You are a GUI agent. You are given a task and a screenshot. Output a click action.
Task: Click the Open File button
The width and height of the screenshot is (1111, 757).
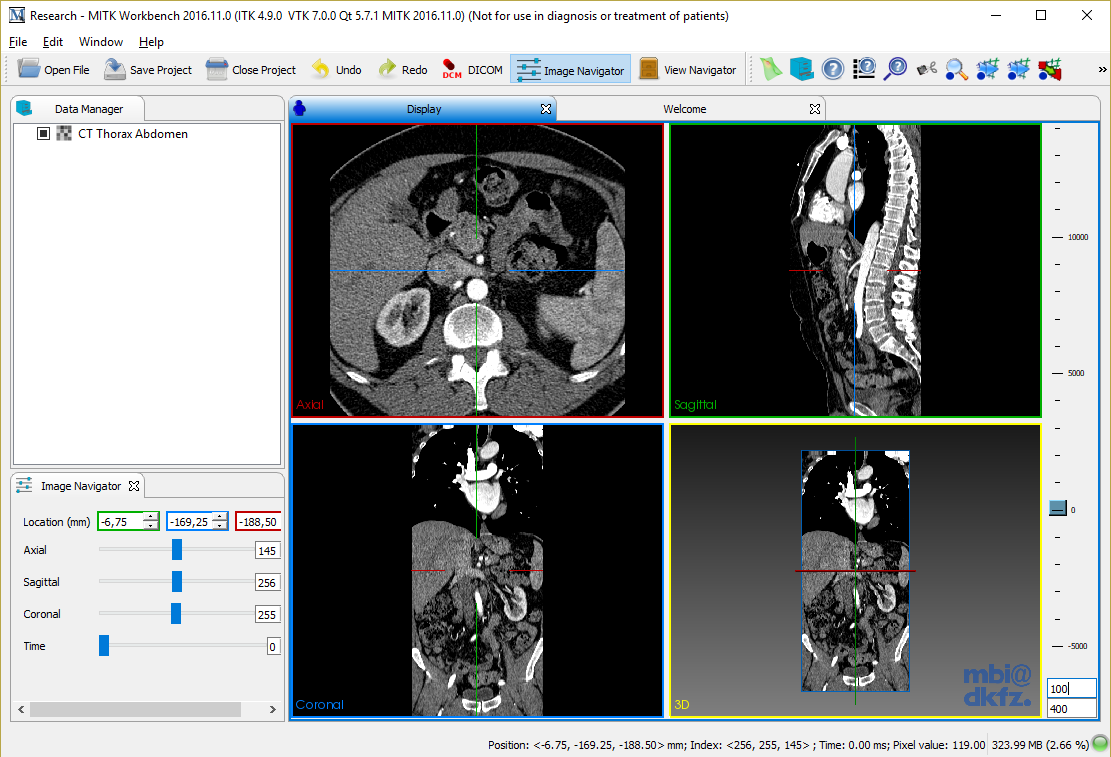click(x=54, y=70)
